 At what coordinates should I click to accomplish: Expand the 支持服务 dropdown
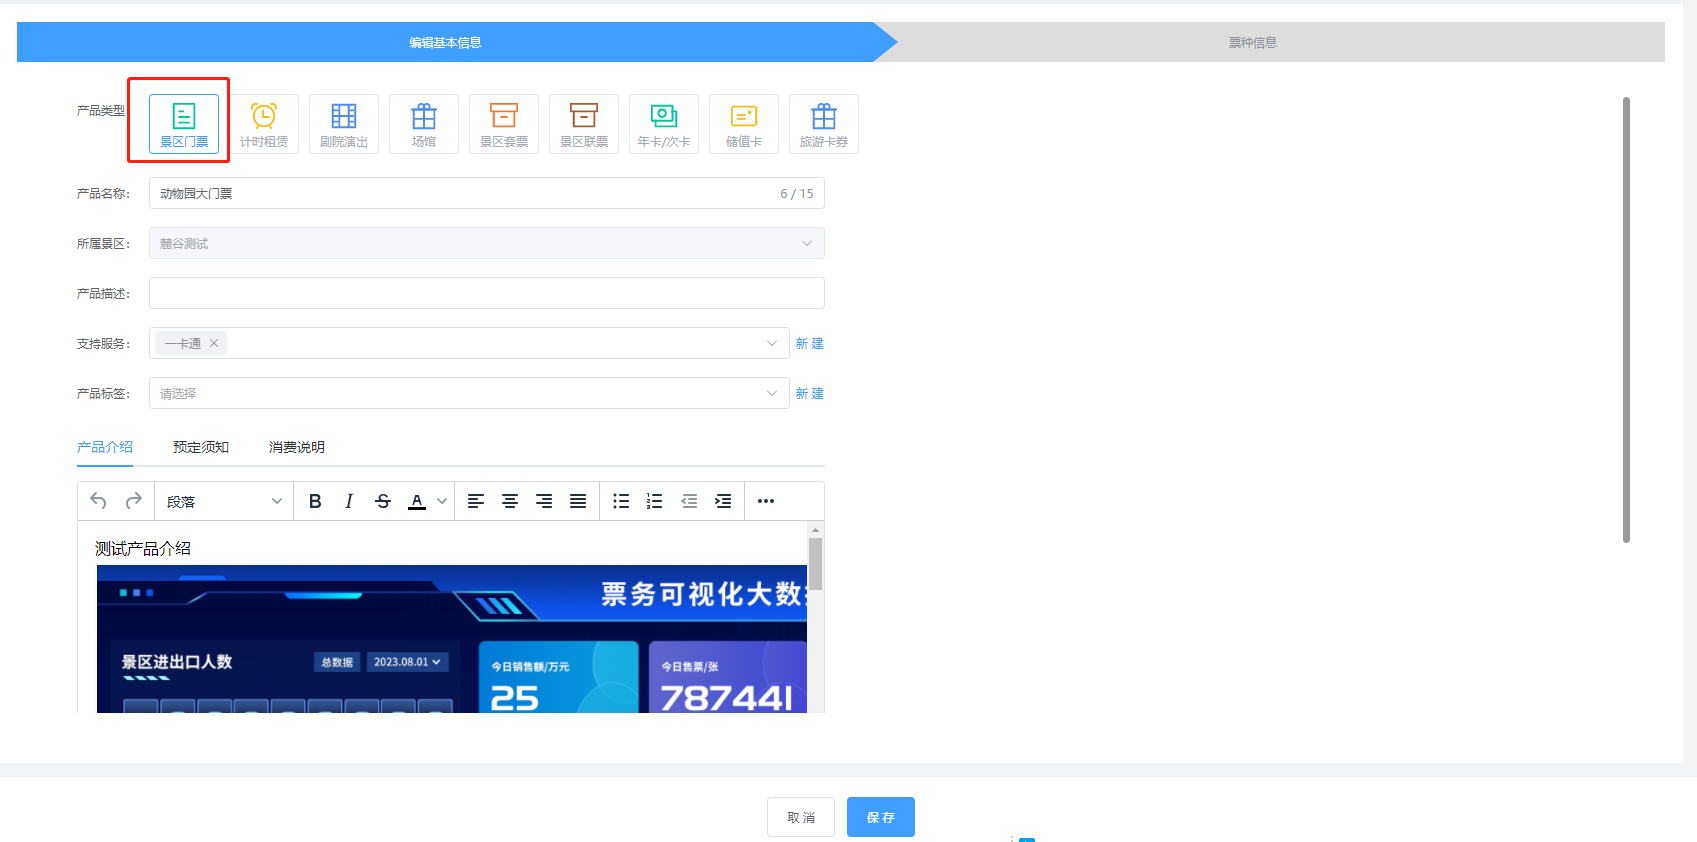click(x=771, y=343)
